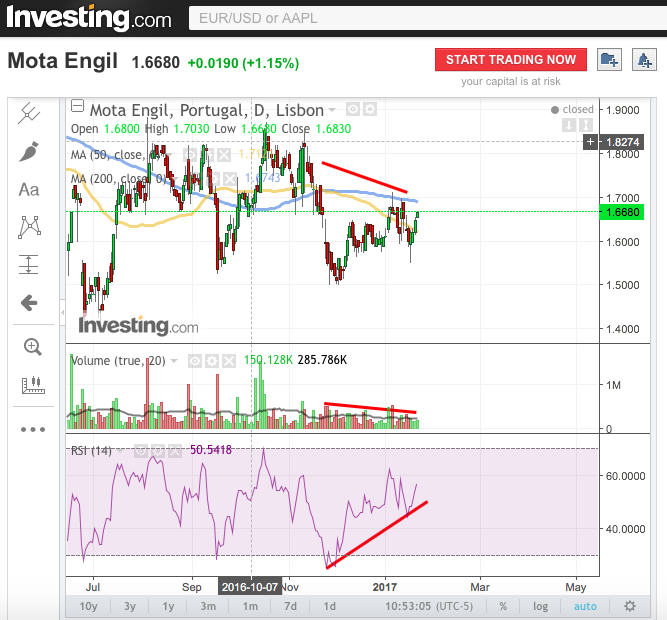
Task: Click the 2016-10-07 date marker on time axis
Action: tap(250, 587)
